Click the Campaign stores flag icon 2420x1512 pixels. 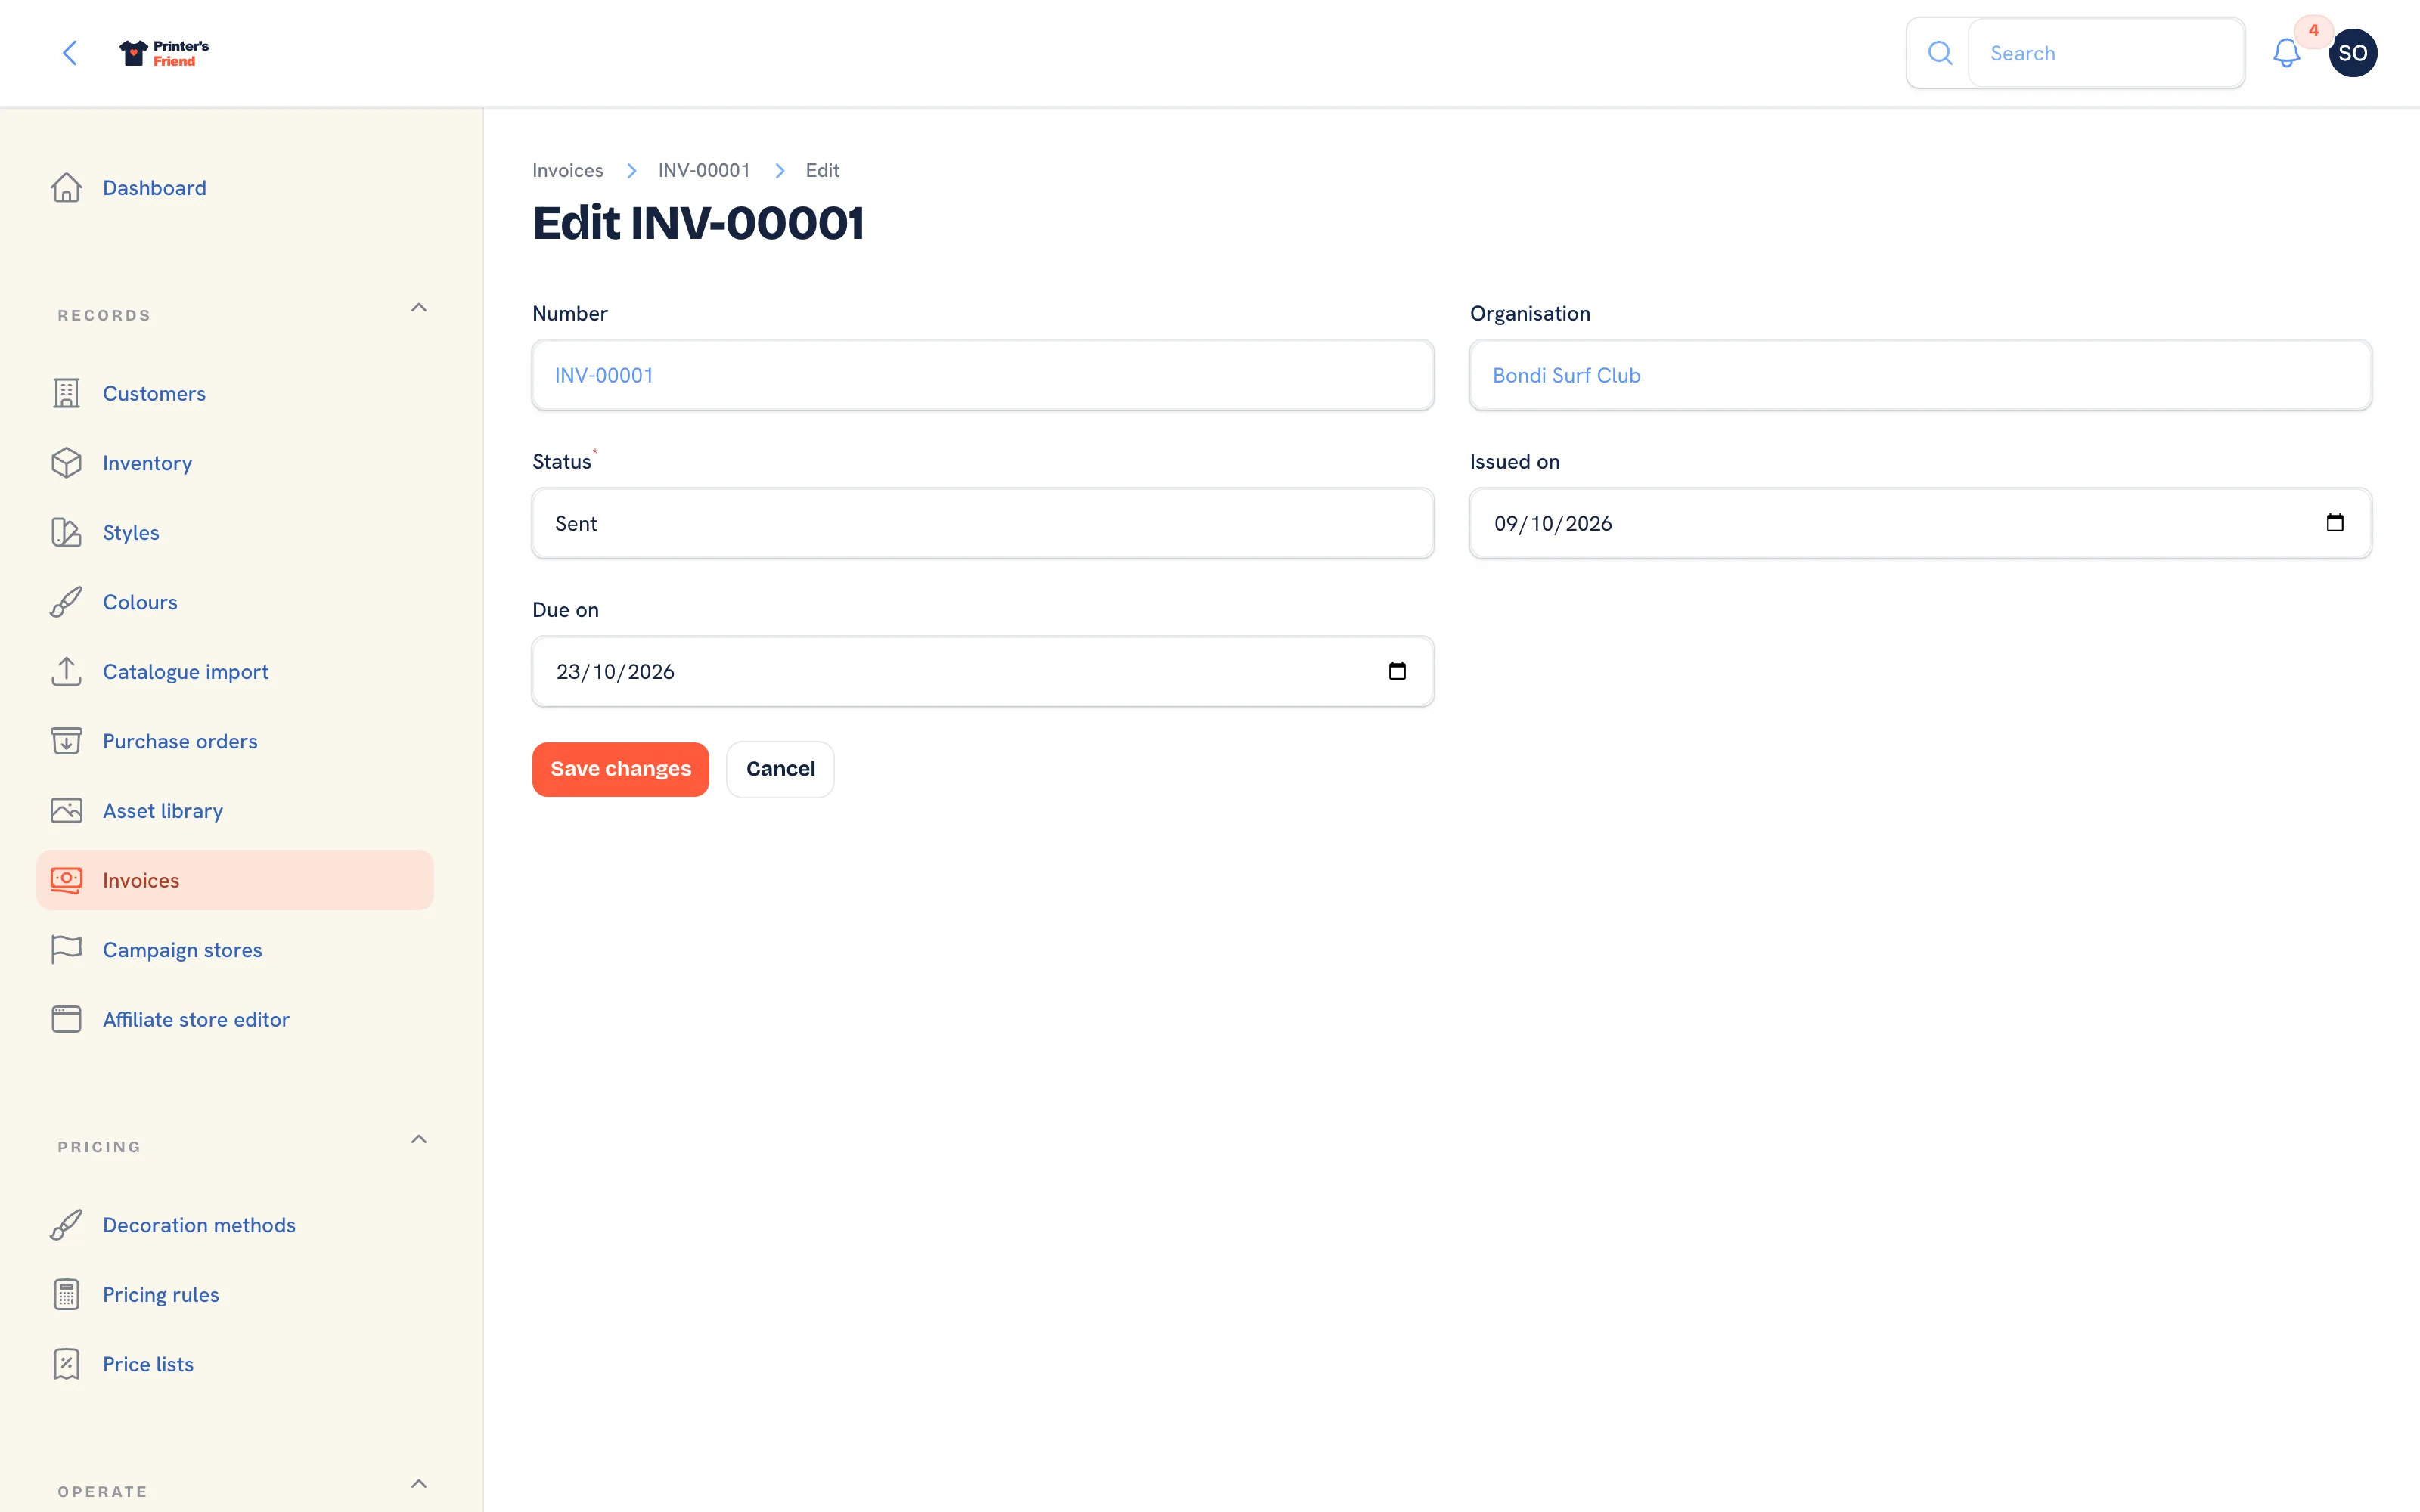[x=66, y=949]
